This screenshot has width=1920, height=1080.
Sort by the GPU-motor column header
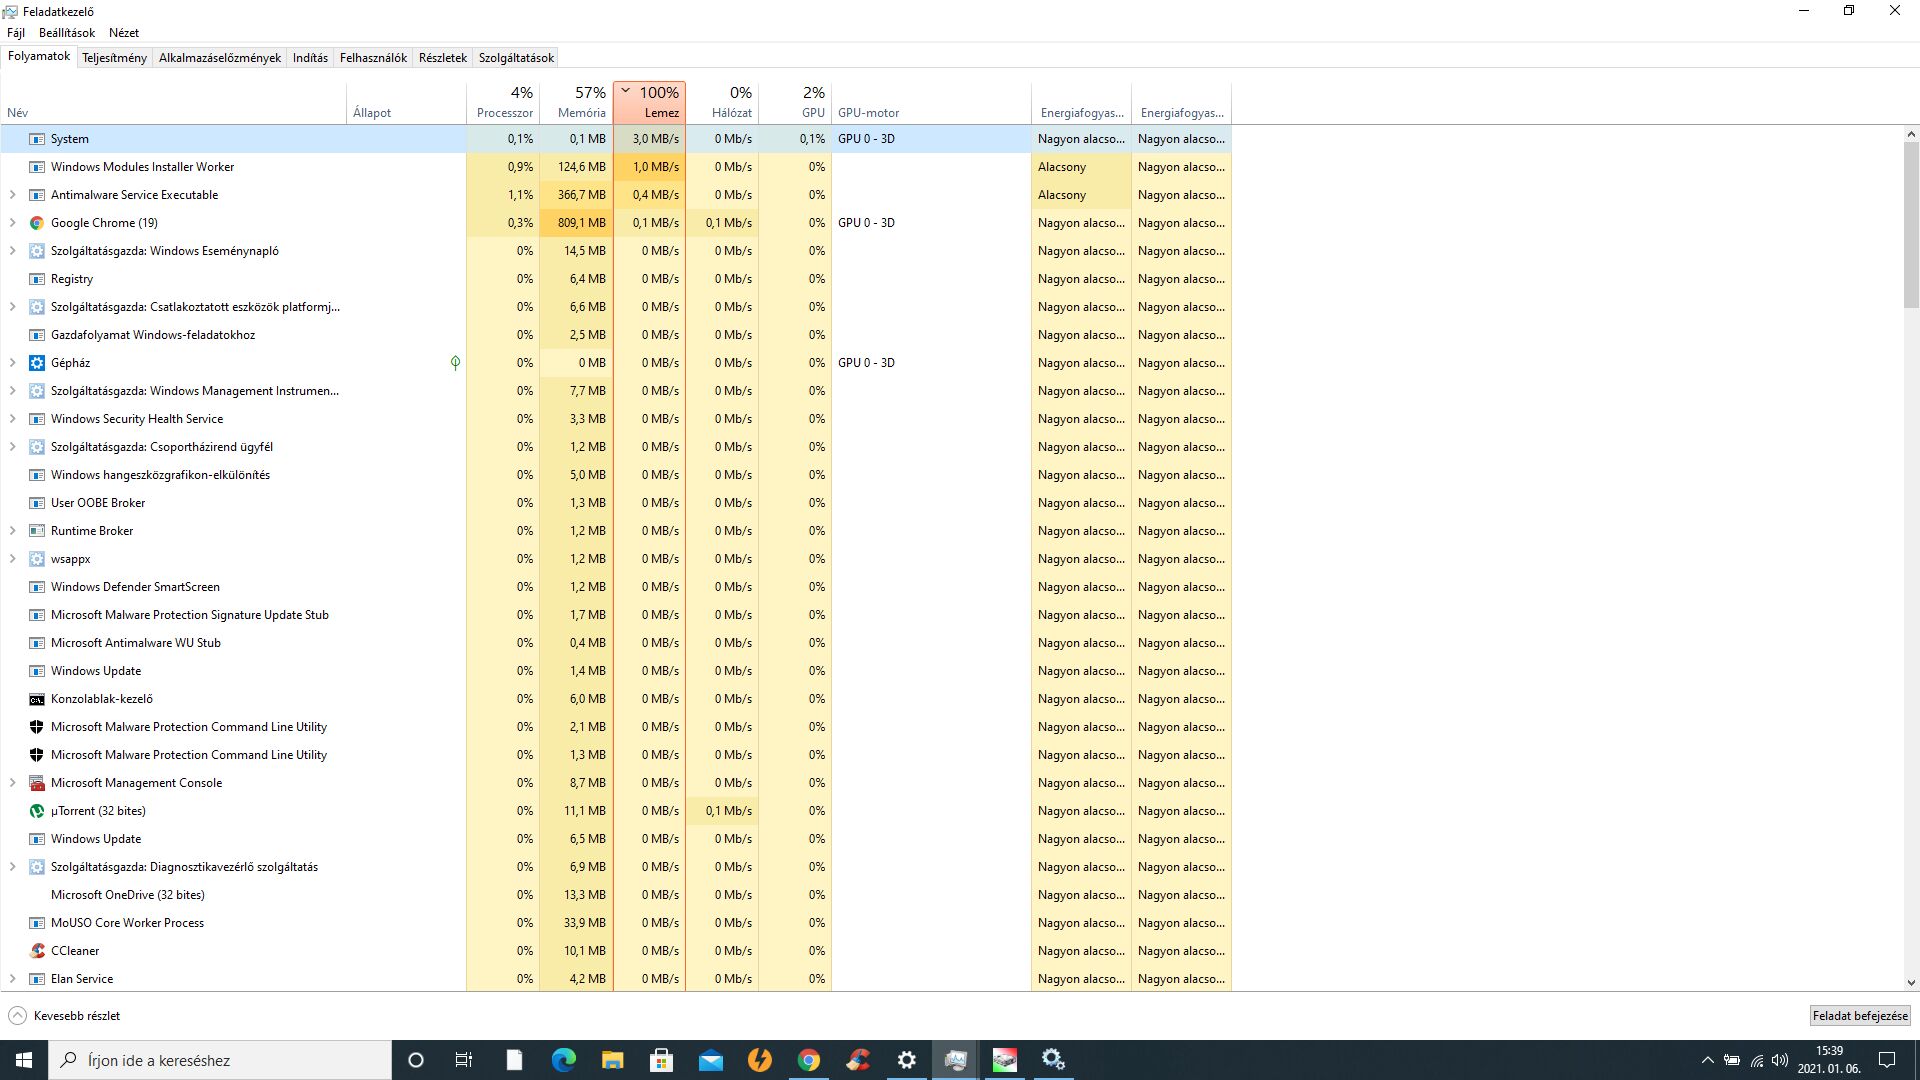(x=931, y=102)
